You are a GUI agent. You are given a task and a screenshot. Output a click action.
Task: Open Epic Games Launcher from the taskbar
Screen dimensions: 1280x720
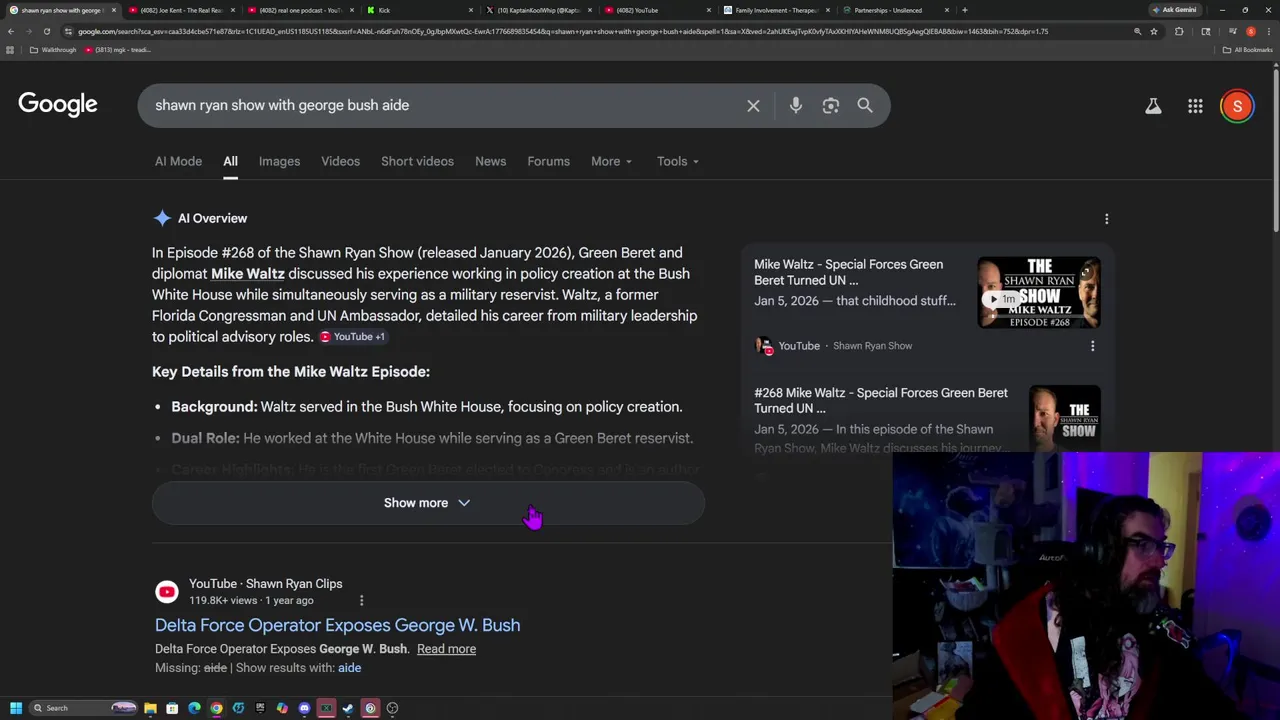(x=260, y=708)
